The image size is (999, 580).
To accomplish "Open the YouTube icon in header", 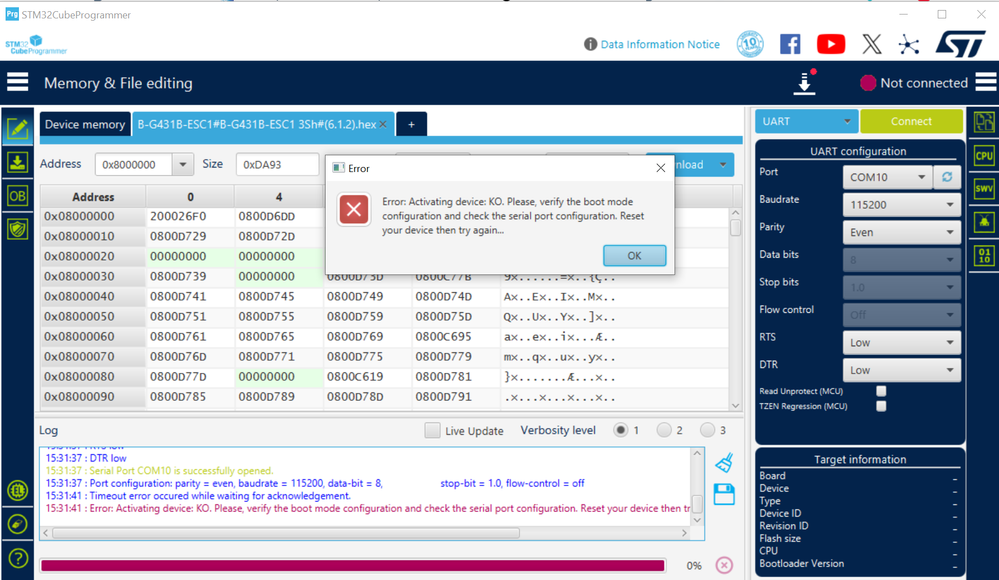I will [x=831, y=44].
